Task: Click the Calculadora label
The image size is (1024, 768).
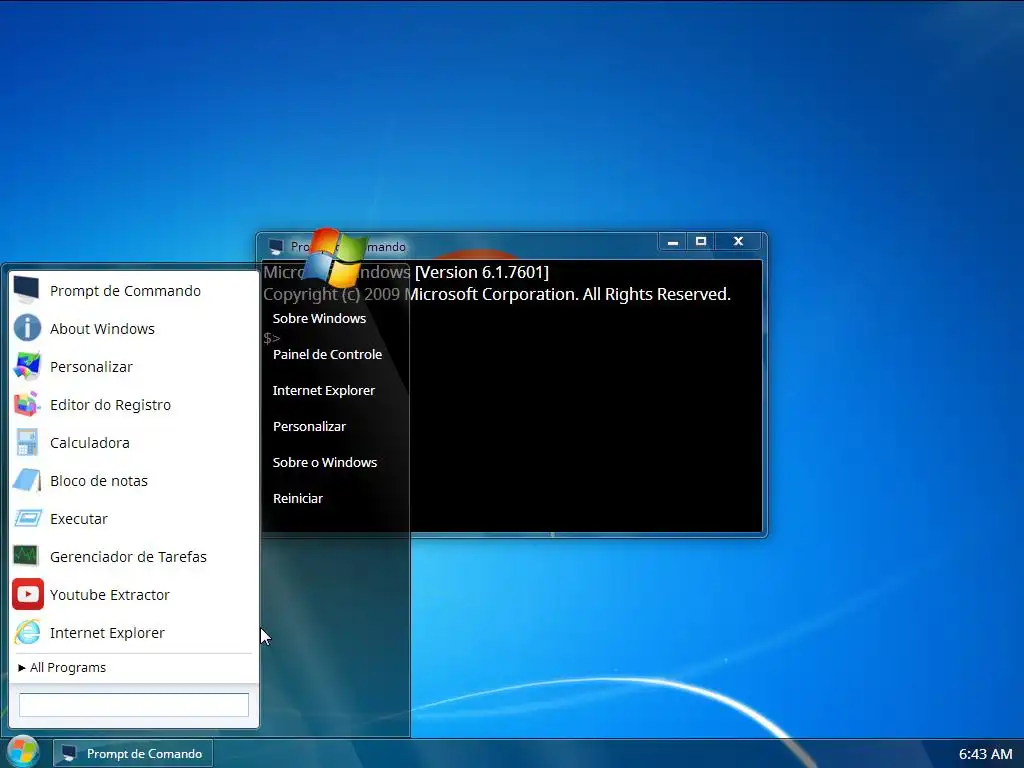Action: pyautogui.click(x=89, y=443)
